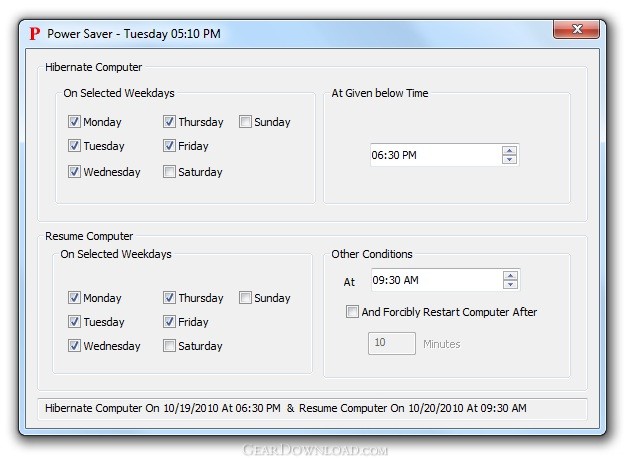Uncheck Monday under Hibernate Computer
Image resolution: width=630 pixels, height=458 pixels.
75,122
